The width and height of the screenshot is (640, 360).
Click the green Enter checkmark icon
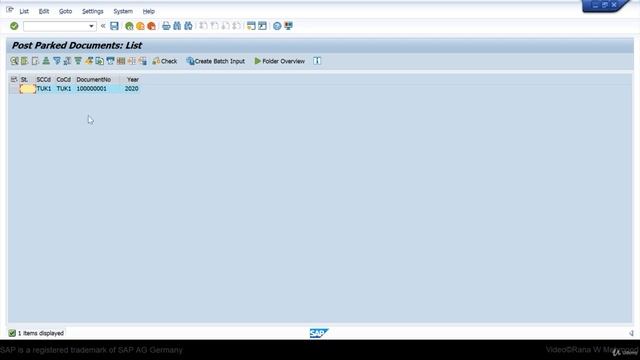[14, 26]
